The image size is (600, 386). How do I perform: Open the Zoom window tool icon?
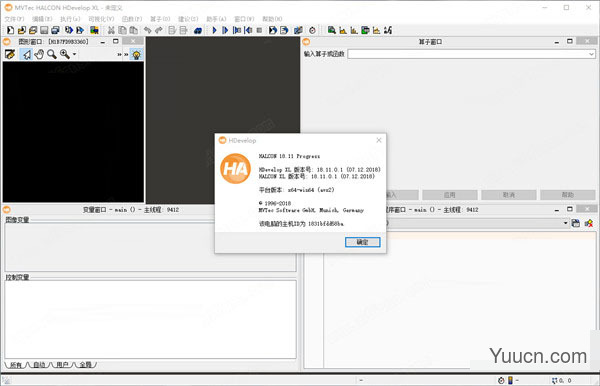tap(332, 30)
